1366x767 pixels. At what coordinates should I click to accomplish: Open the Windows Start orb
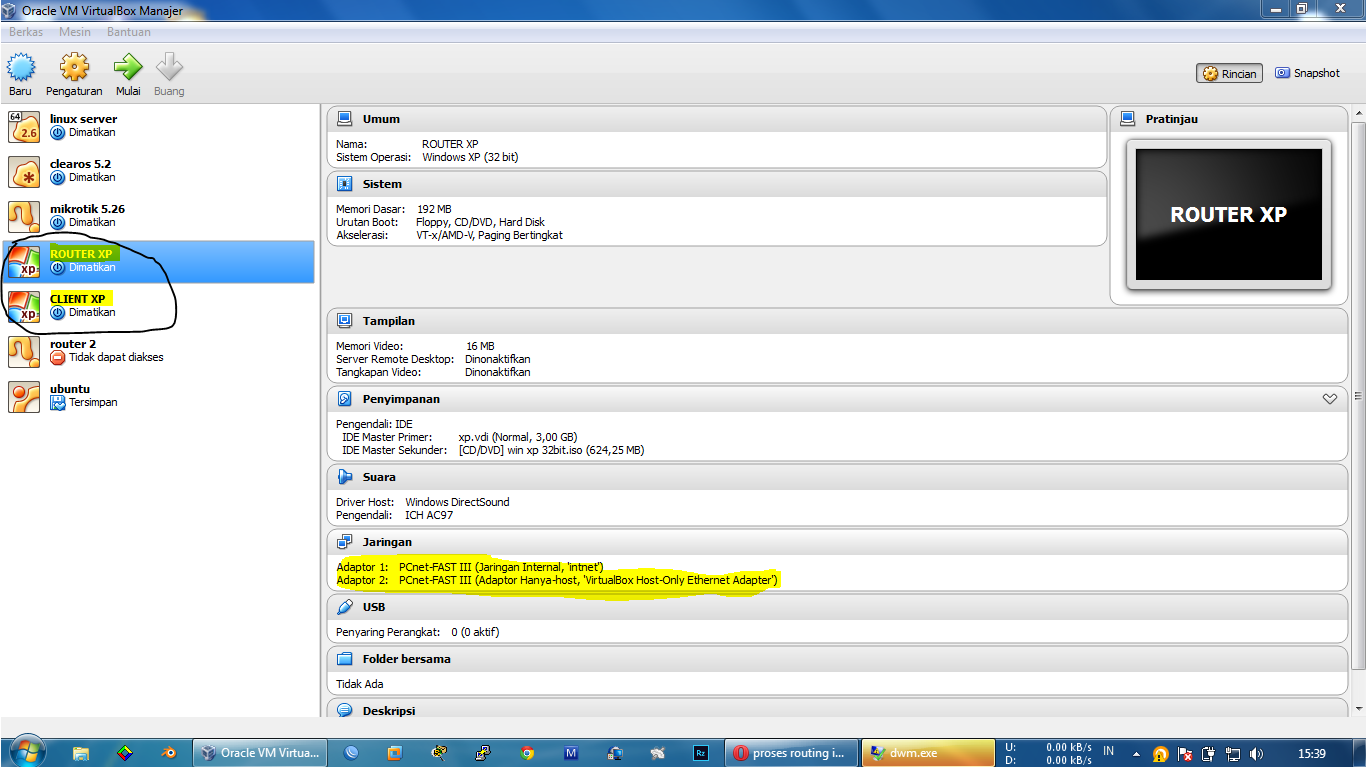(x=26, y=752)
